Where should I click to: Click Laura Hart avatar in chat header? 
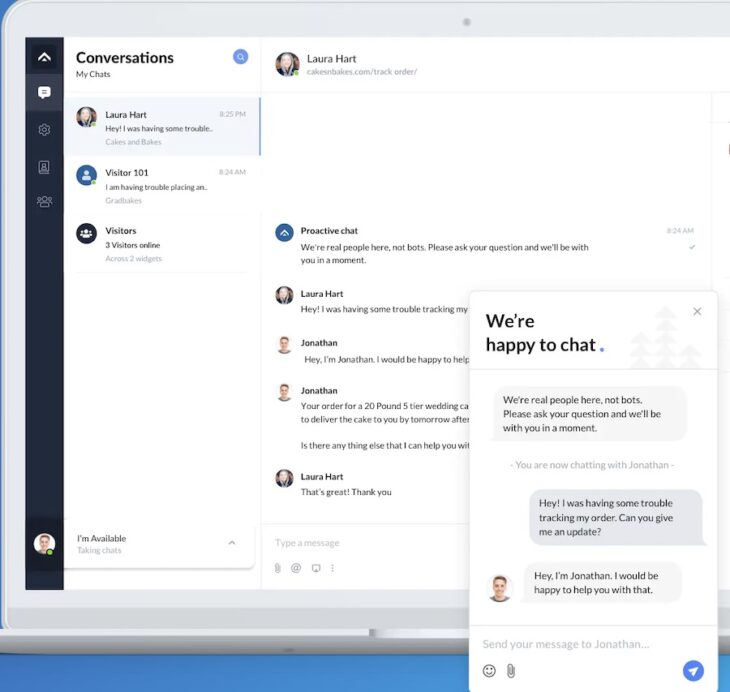point(287,64)
